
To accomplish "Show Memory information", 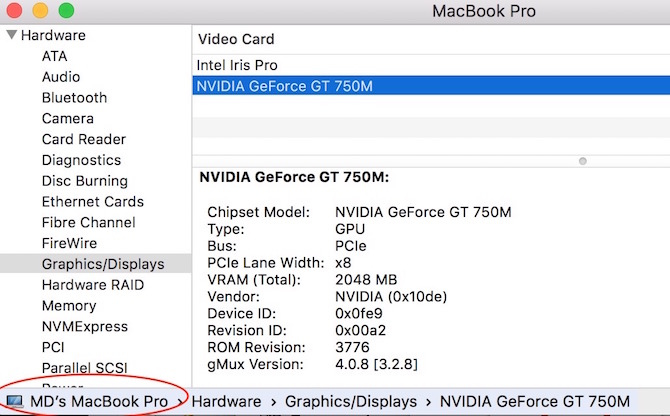I will 69,306.
